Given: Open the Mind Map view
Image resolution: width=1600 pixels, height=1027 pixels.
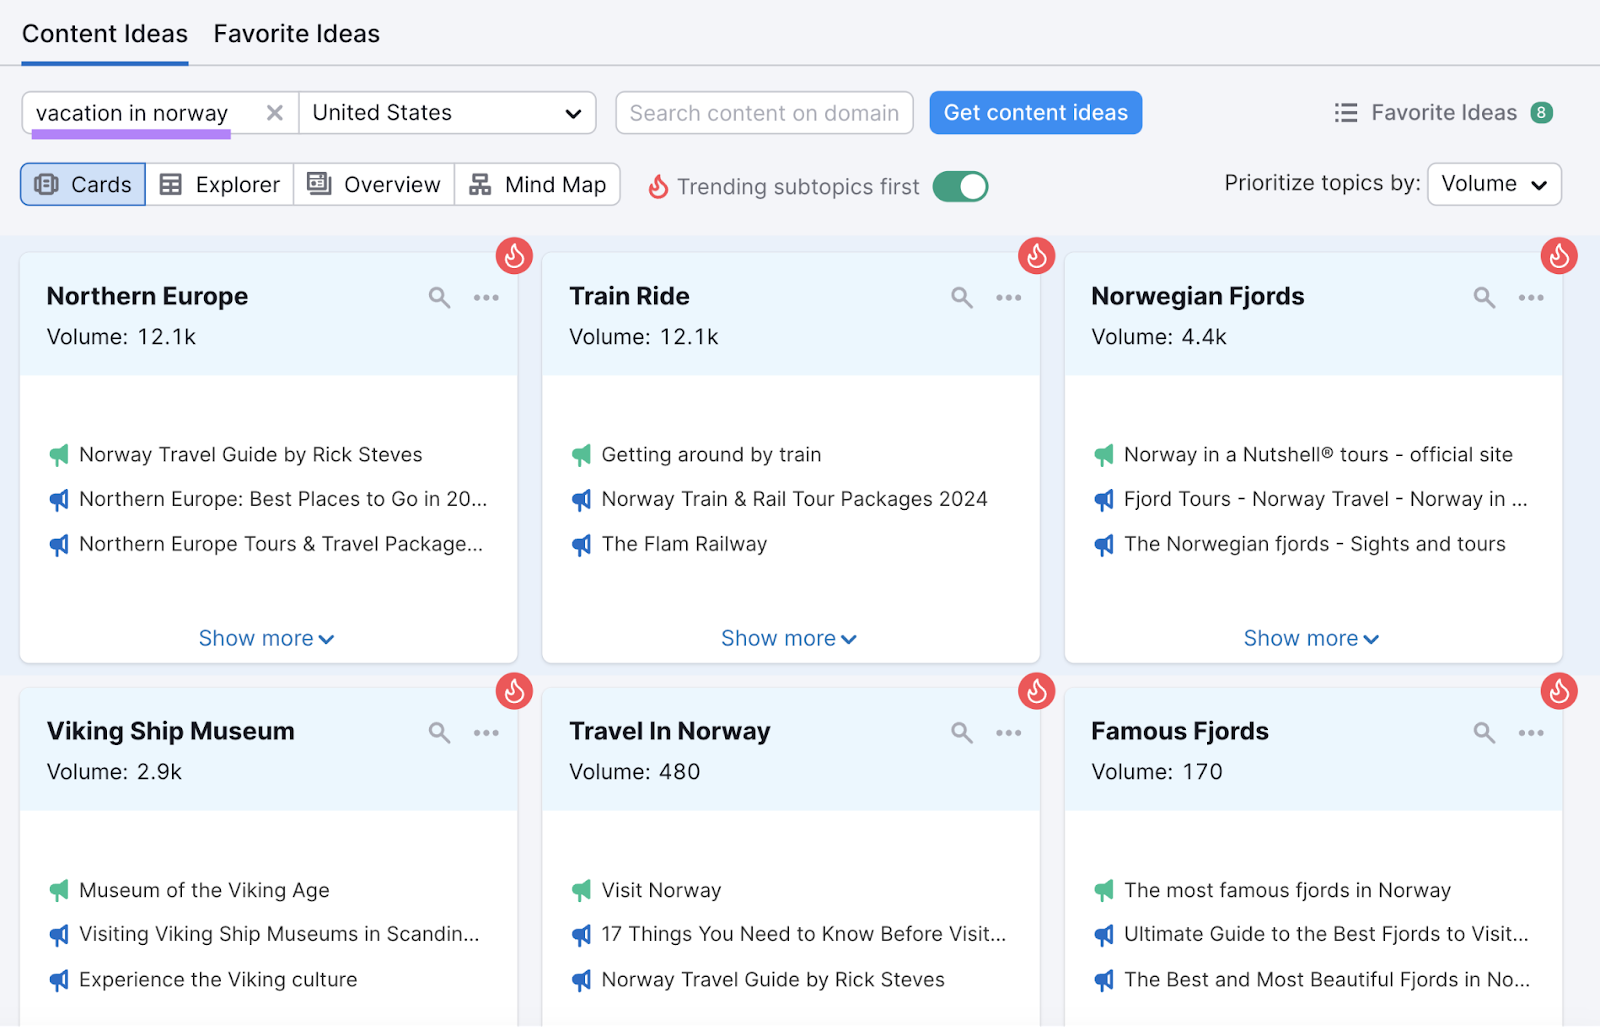Looking at the screenshot, I should point(537,184).
